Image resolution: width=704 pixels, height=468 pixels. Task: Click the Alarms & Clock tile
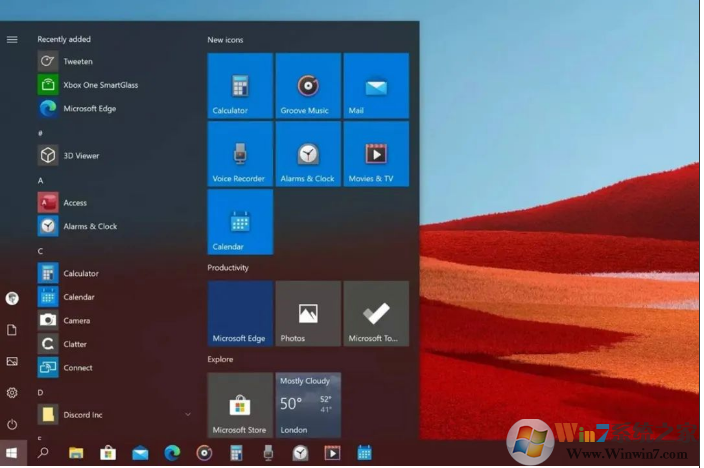308,154
